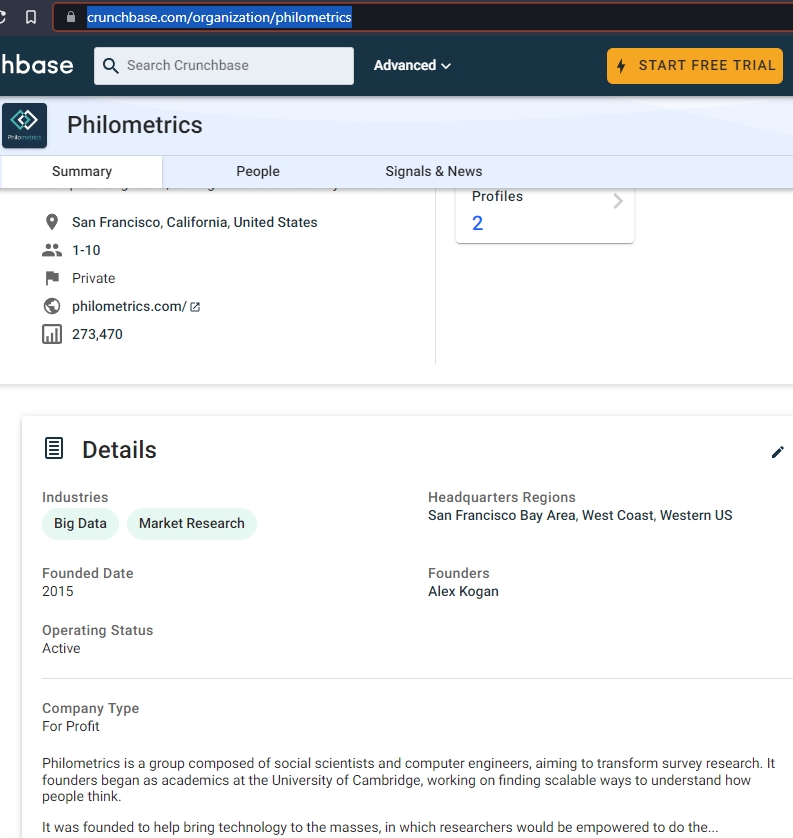
Task: Click the paragraph starting 'It was founded to help'
Action: (380, 827)
